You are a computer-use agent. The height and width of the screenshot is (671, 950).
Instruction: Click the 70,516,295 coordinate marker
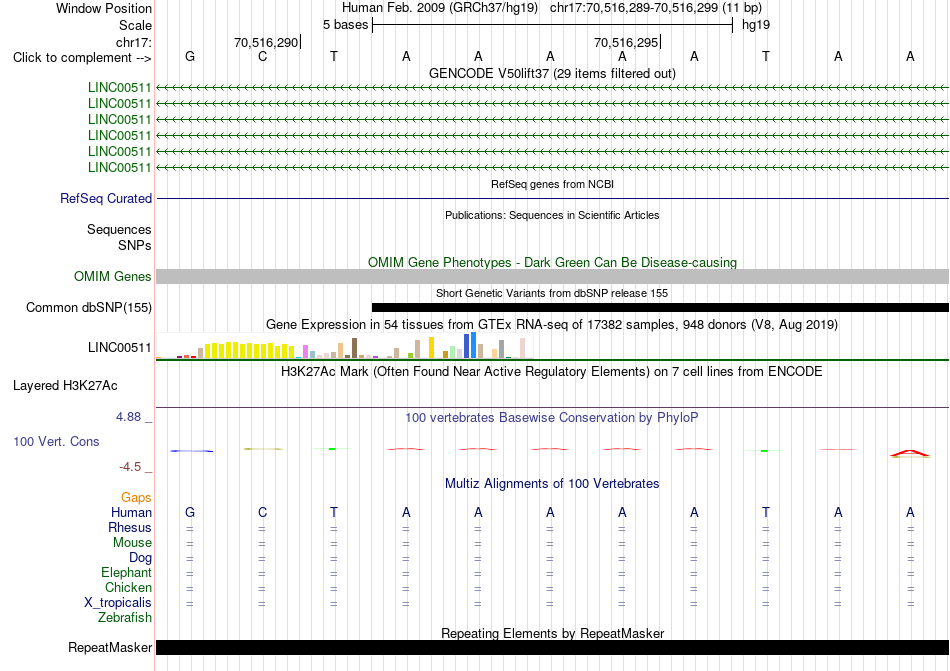[626, 42]
